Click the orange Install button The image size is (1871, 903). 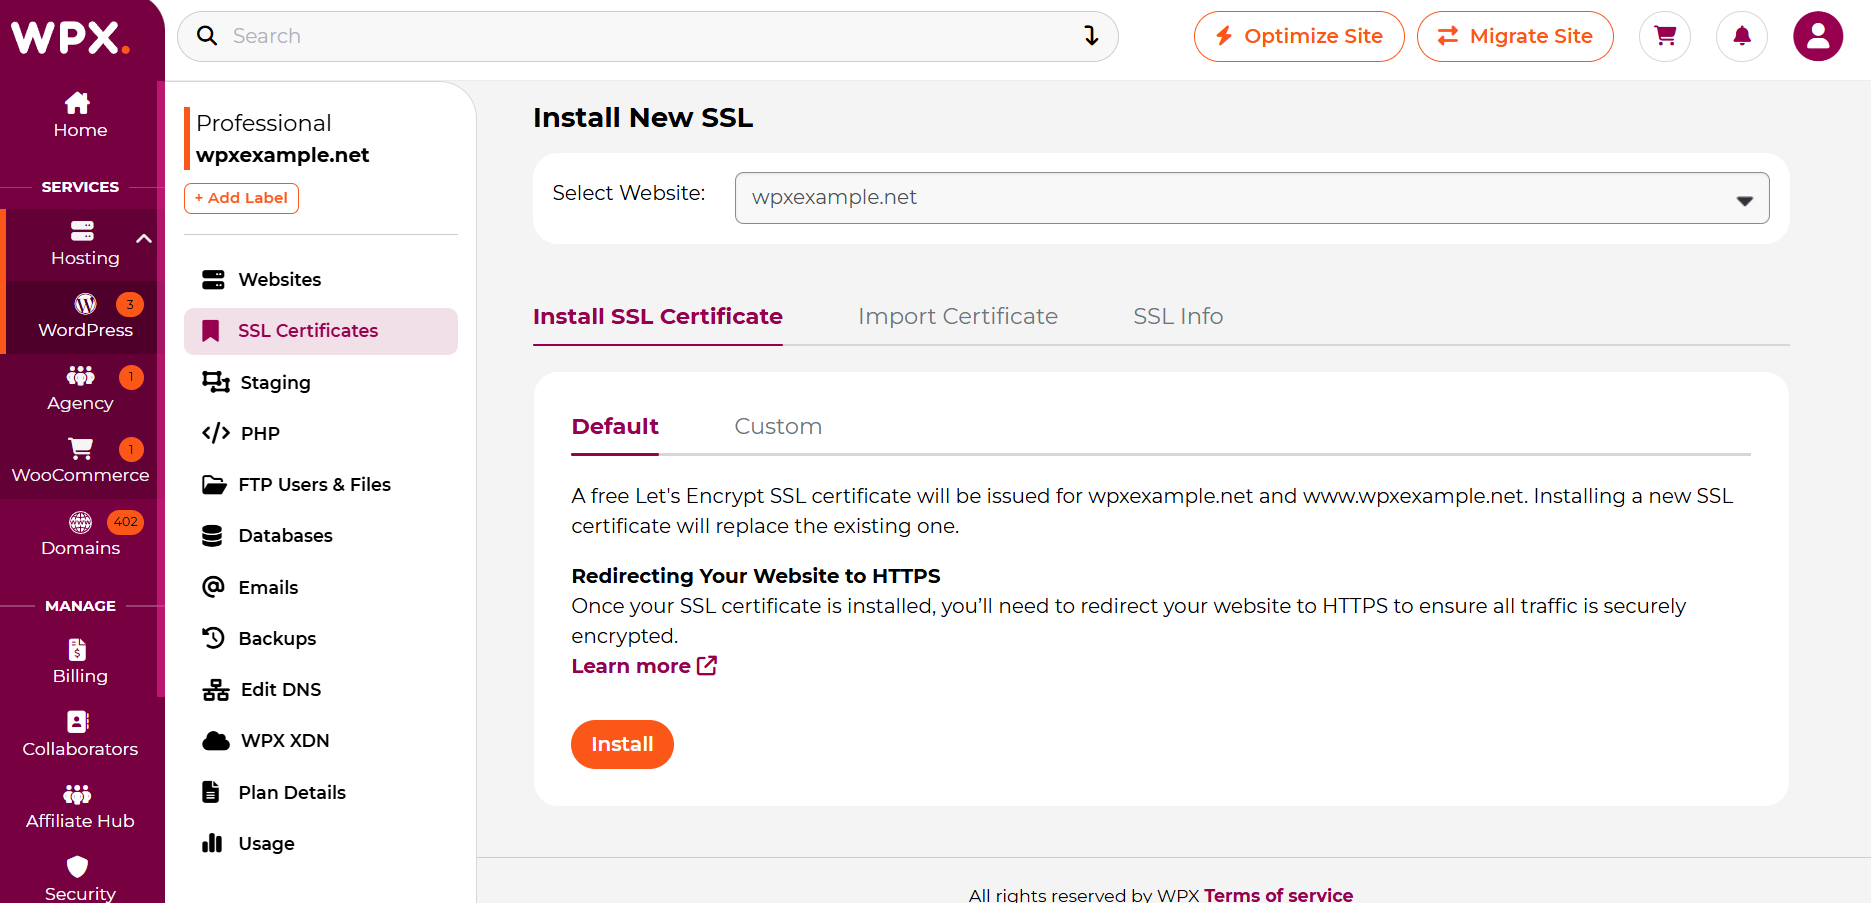click(x=622, y=745)
